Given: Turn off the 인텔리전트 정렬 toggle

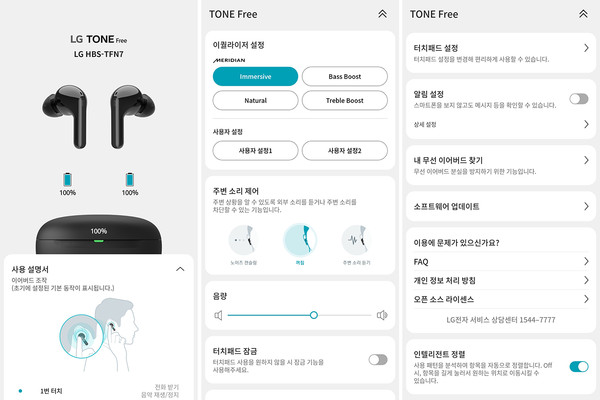Looking at the screenshot, I should (579, 366).
